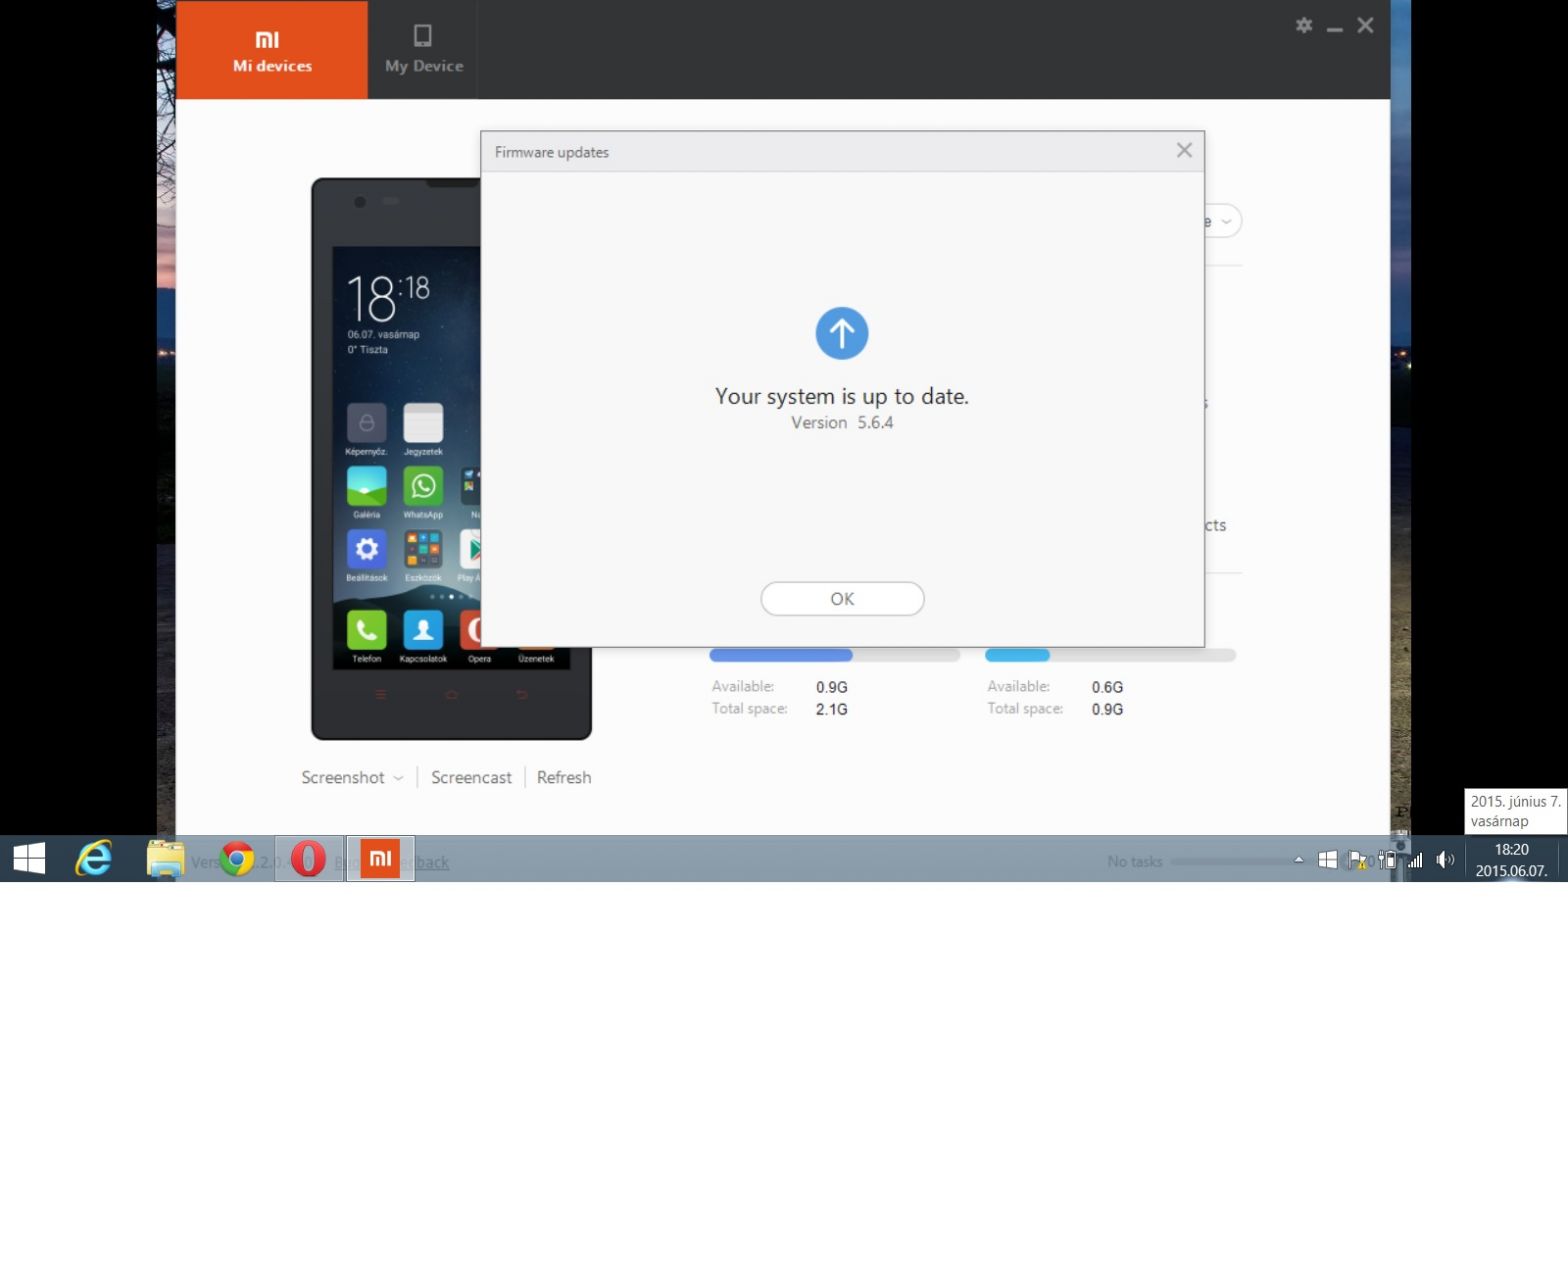Click the phone's red back key

(x=521, y=694)
